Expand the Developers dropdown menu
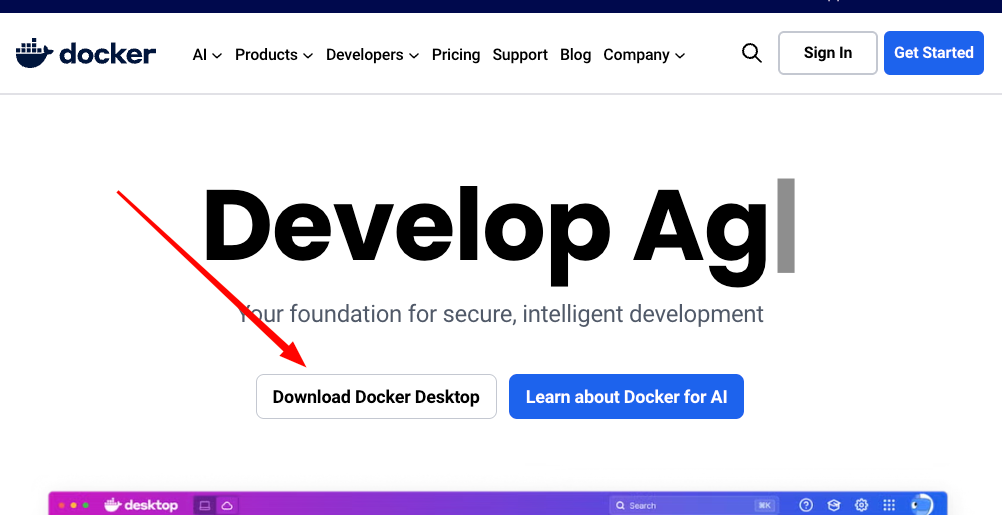Screen dimensions: 1002x515 372,55
